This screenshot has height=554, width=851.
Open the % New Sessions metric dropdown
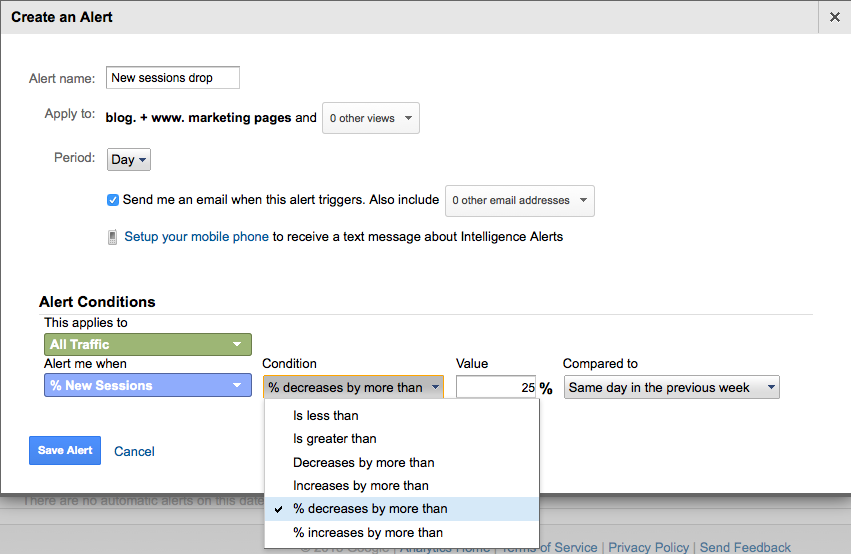coord(148,385)
